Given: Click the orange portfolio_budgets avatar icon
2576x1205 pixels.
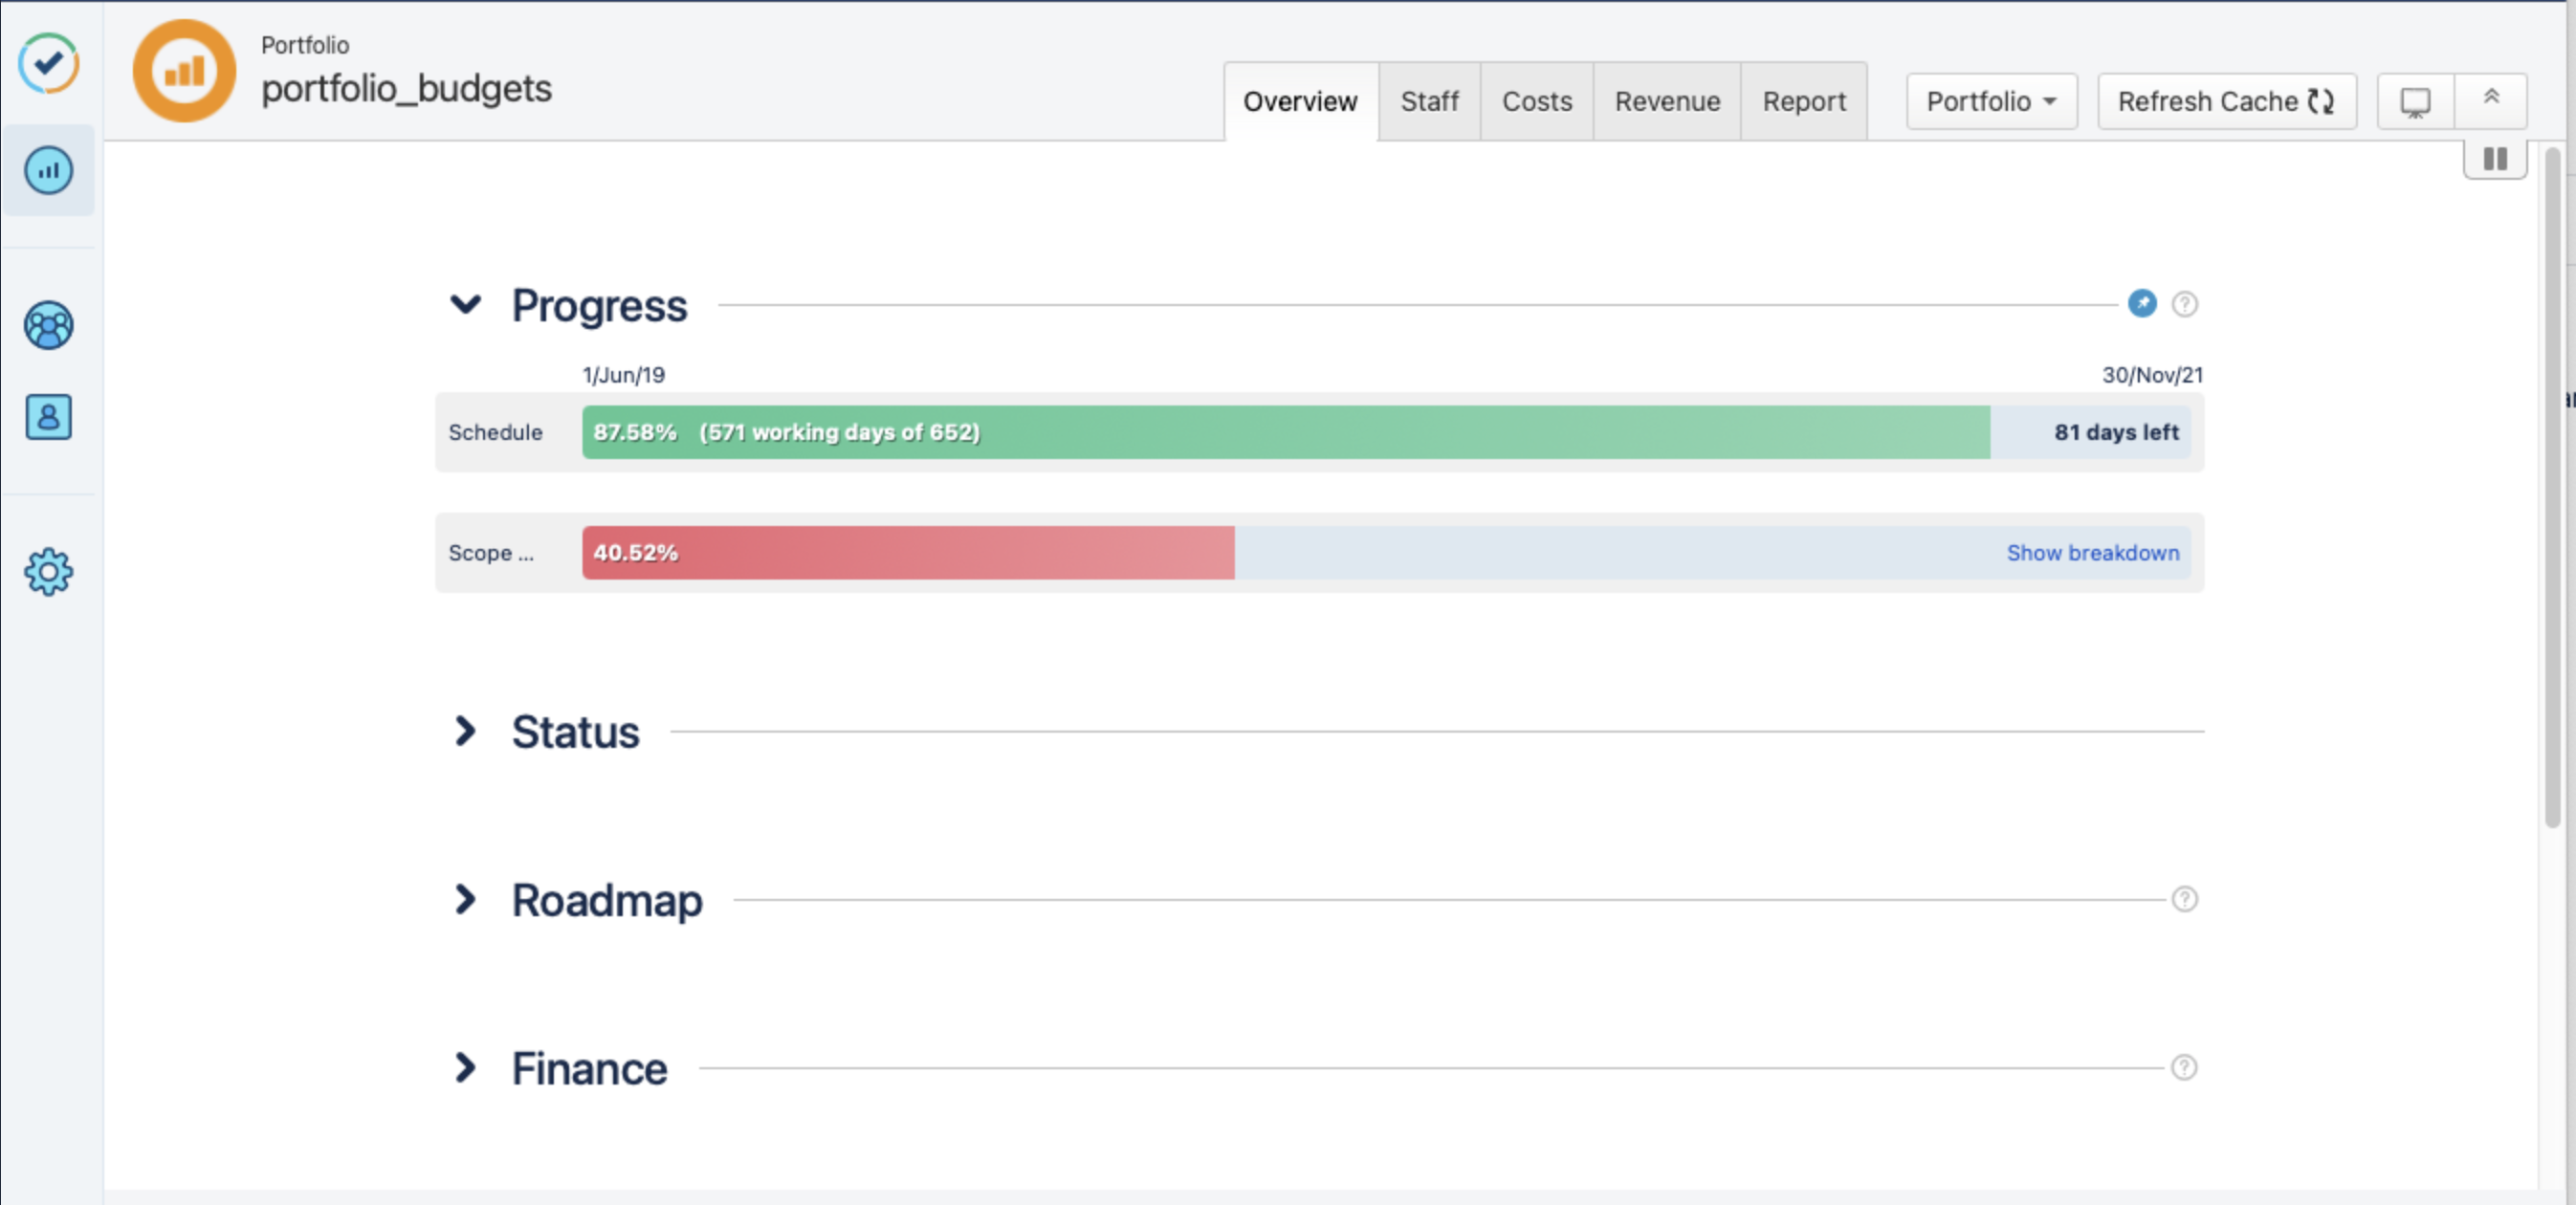Looking at the screenshot, I should tap(184, 71).
